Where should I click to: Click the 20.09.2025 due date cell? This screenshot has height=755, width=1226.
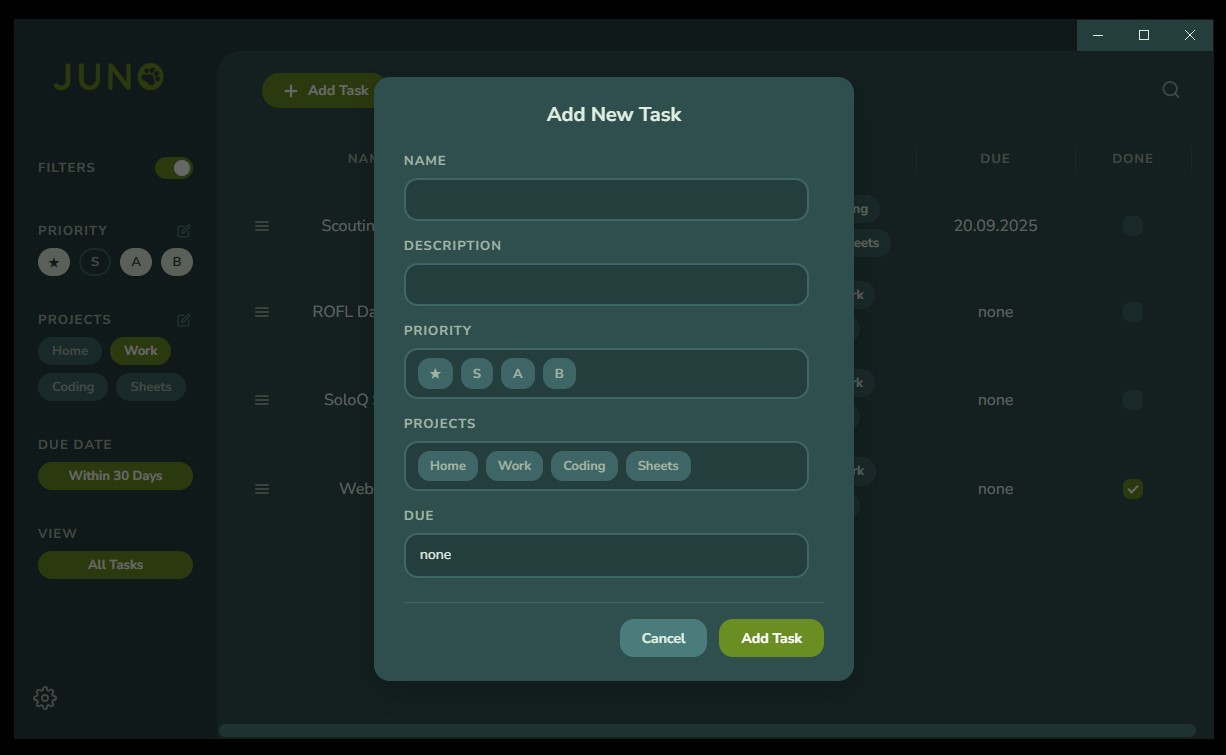coord(995,226)
